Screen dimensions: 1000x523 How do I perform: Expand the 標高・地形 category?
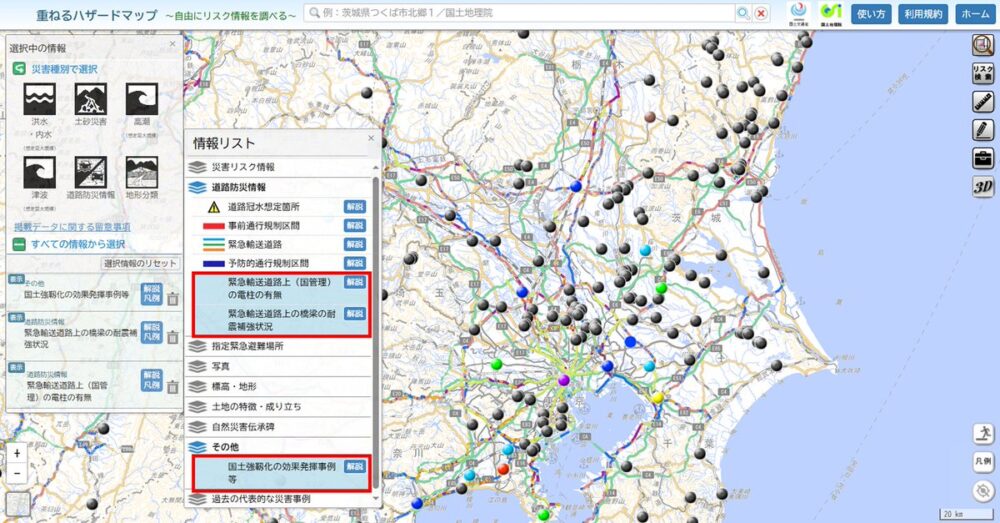235,386
